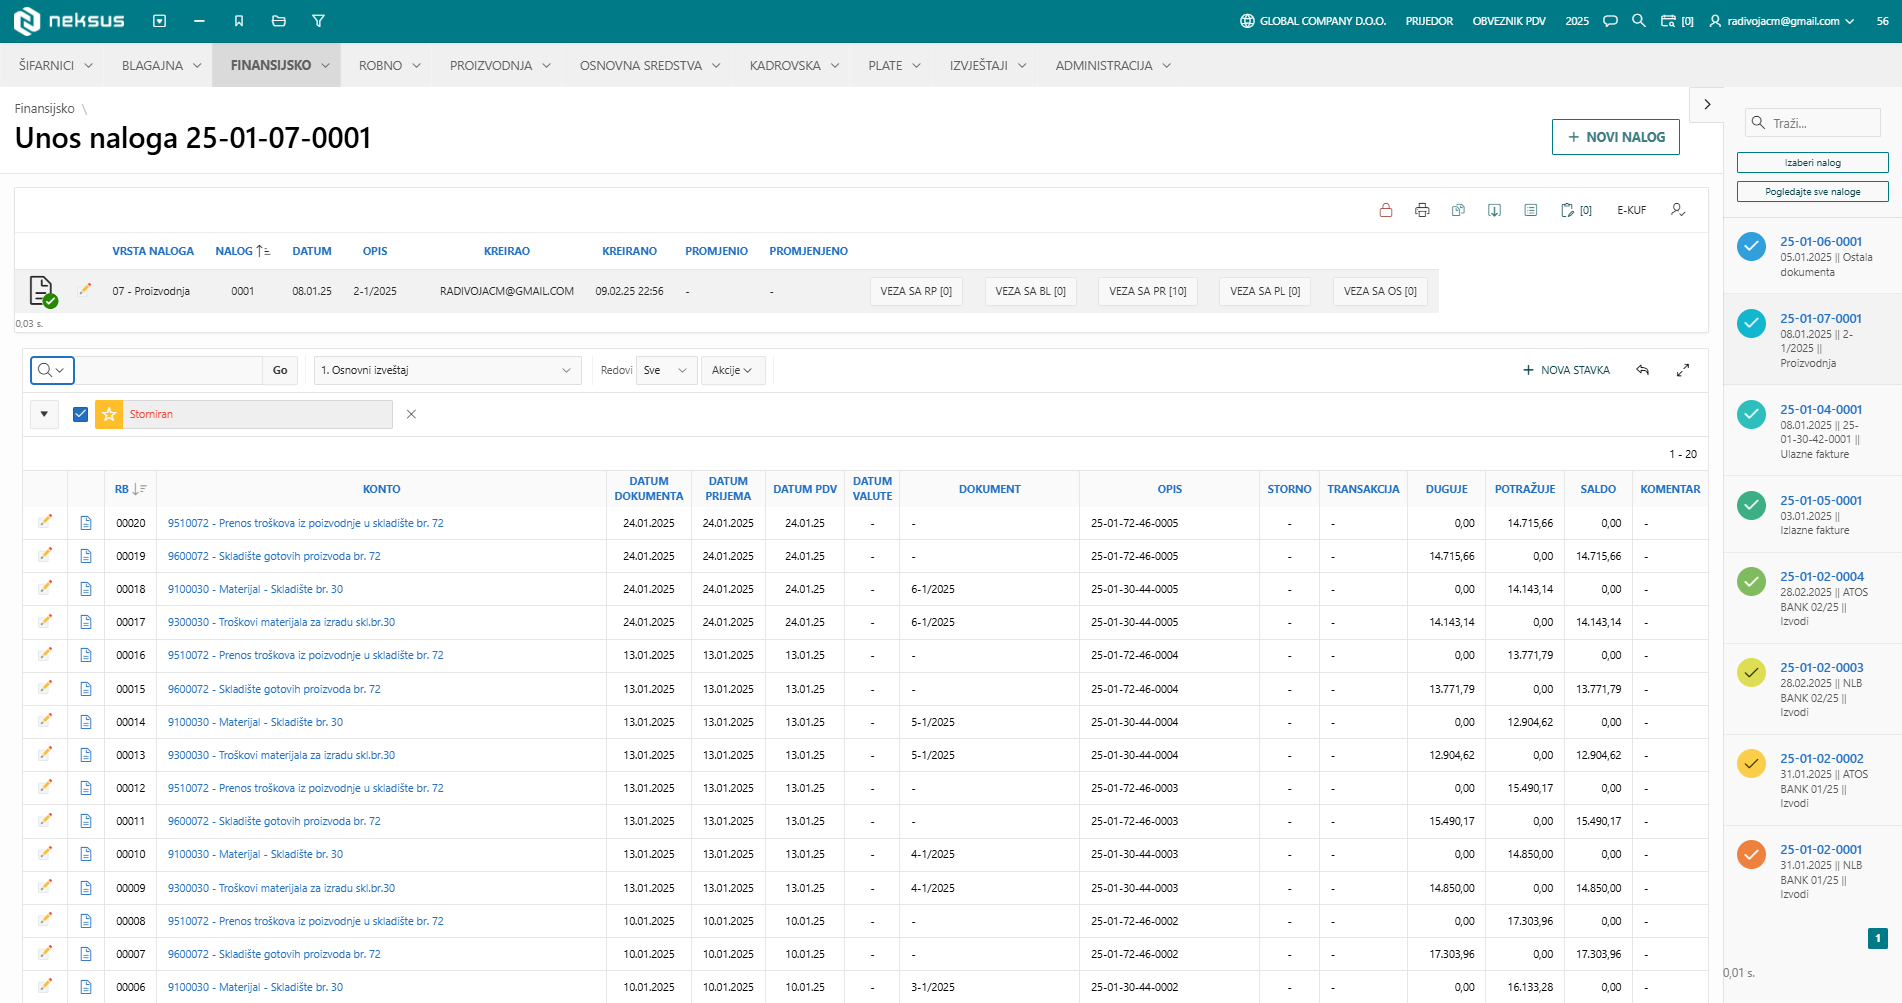Open the IZVJEŠTAJI menu
Viewport: 1902px width, 1003px height.
click(x=988, y=65)
